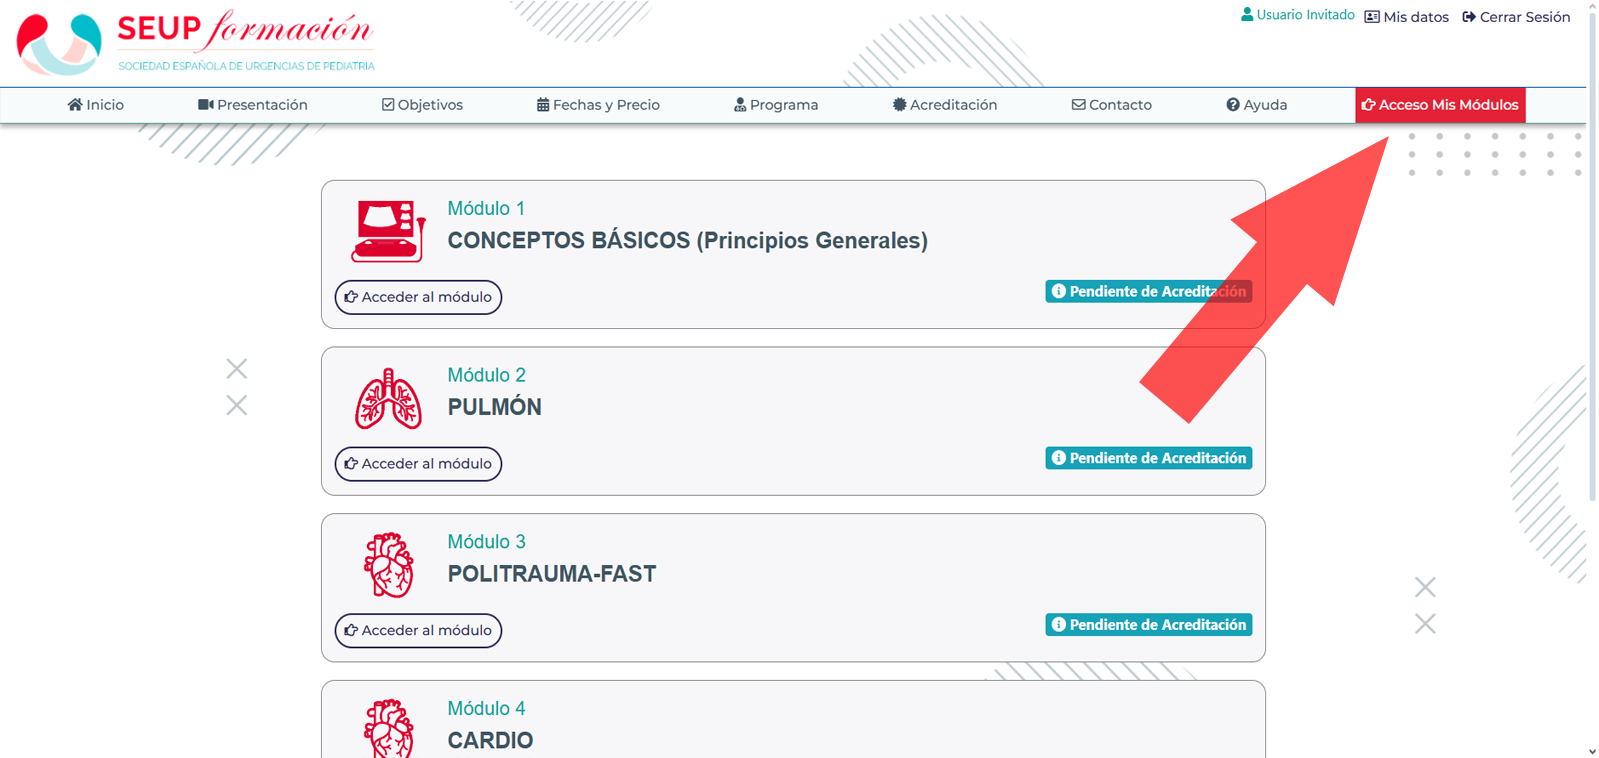Open the Contacto menu item
Viewport: 1599px width, 758px height.
1112,105
